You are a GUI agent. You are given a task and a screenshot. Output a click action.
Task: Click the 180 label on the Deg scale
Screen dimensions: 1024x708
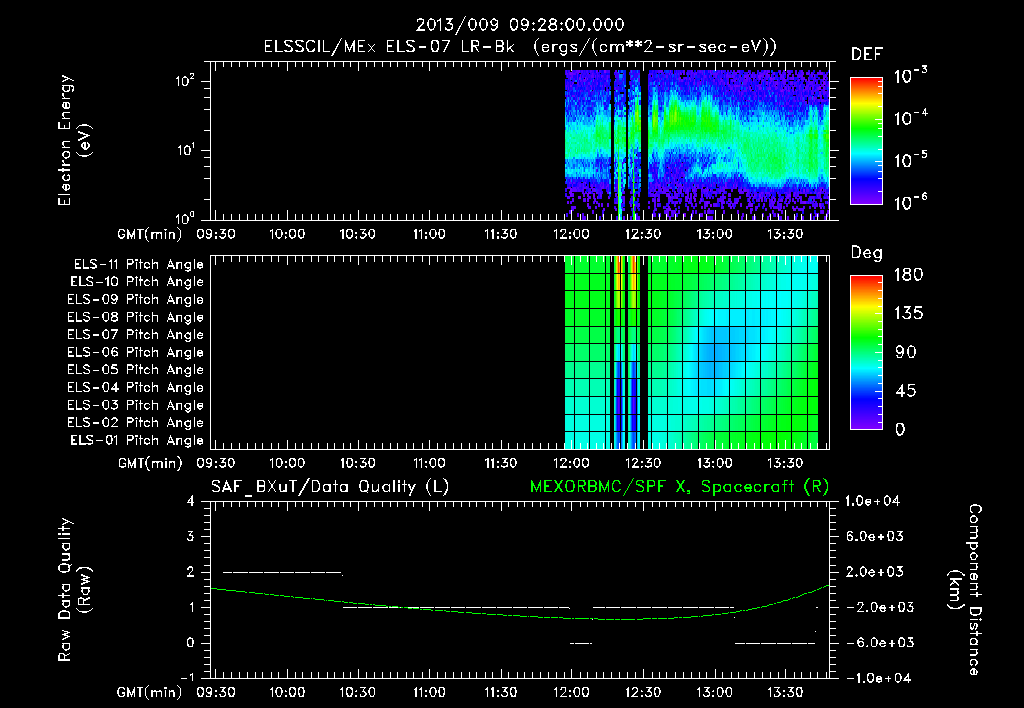click(908, 275)
